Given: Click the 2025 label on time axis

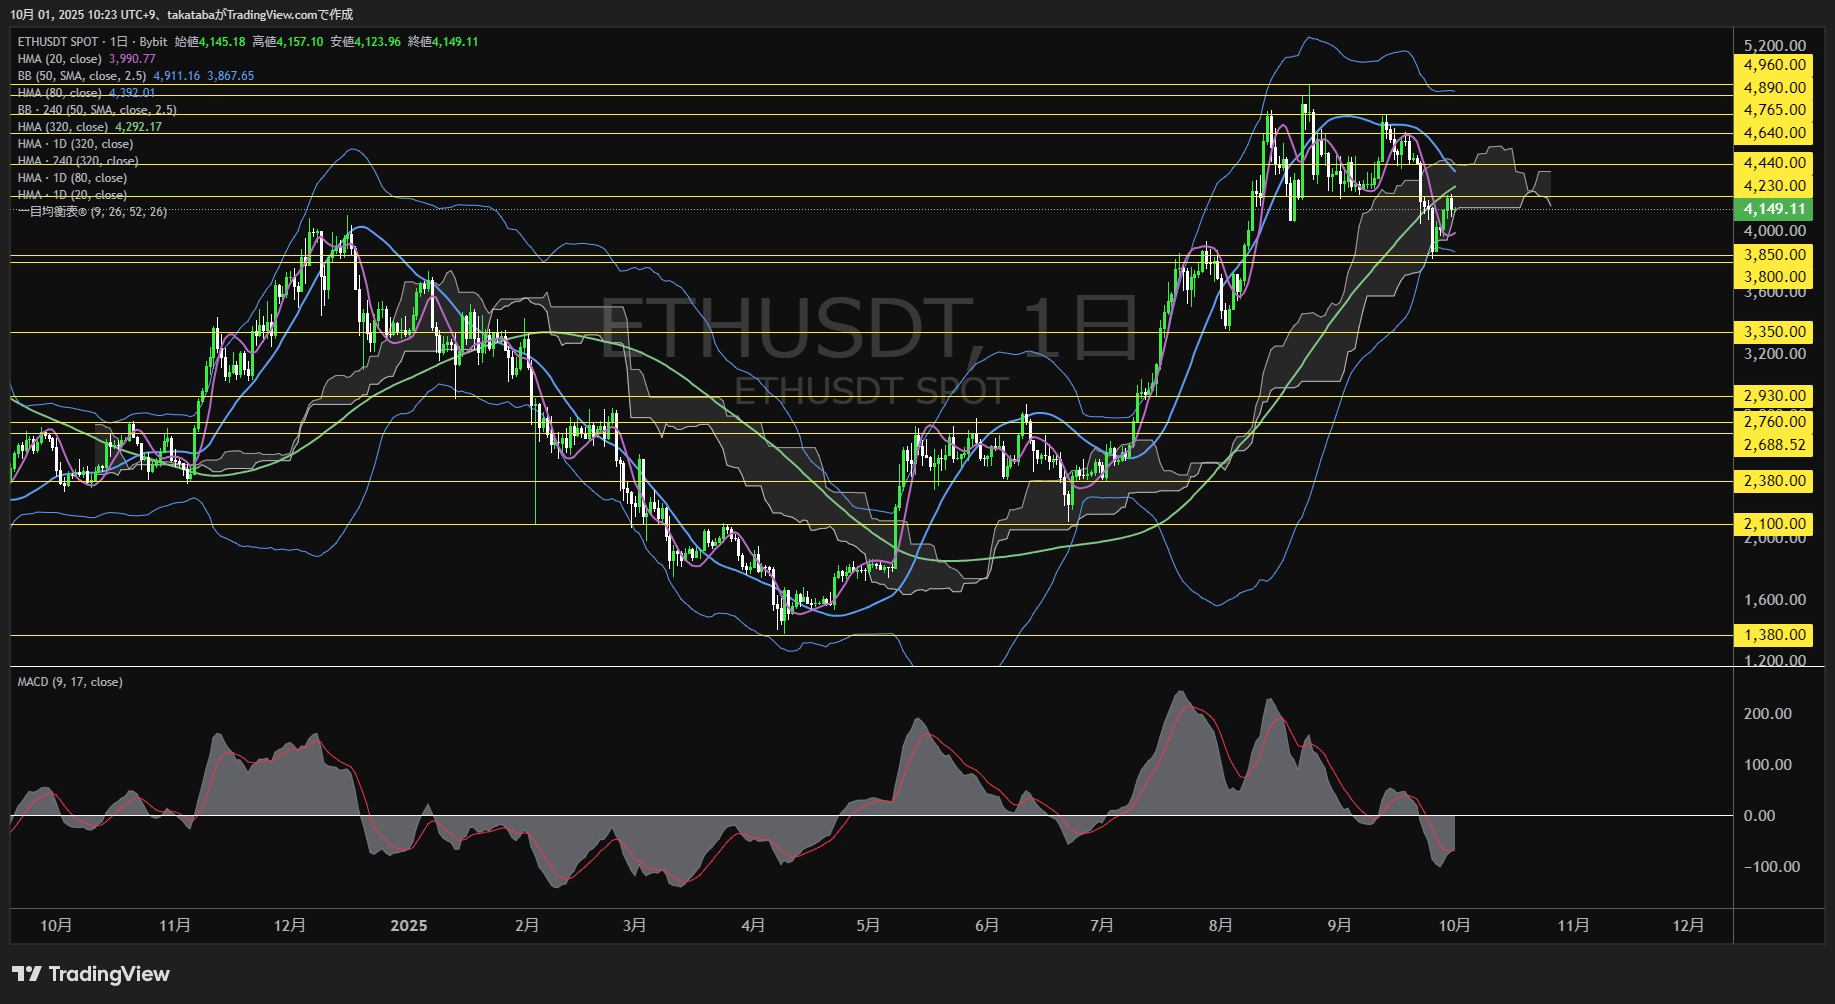Looking at the screenshot, I should (x=408, y=926).
